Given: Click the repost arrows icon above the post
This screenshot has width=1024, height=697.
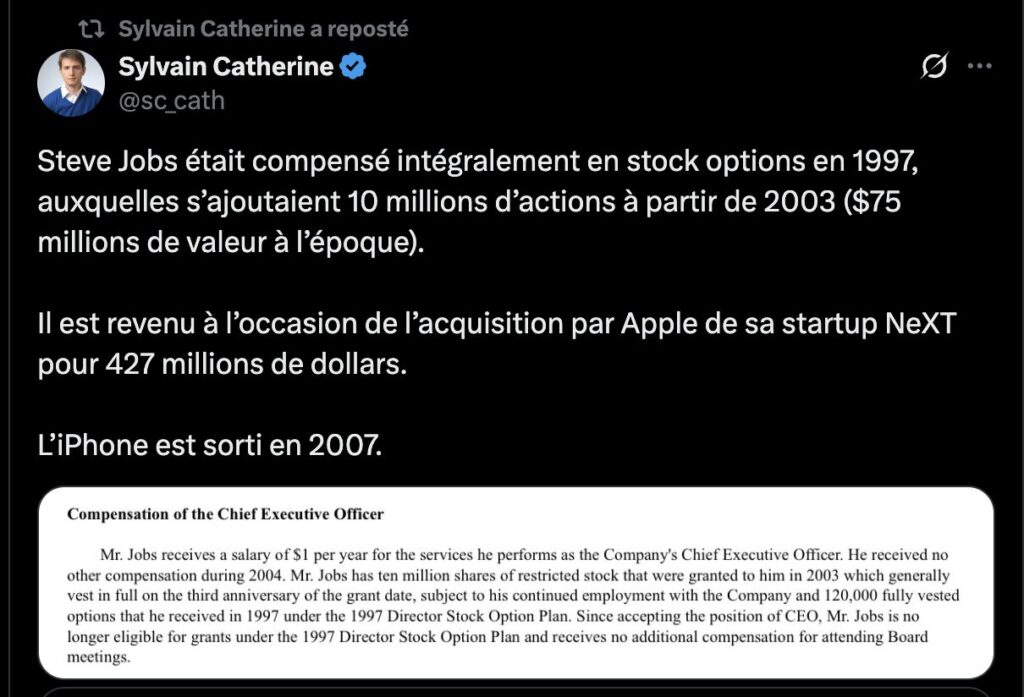Looking at the screenshot, I should click(91, 28).
